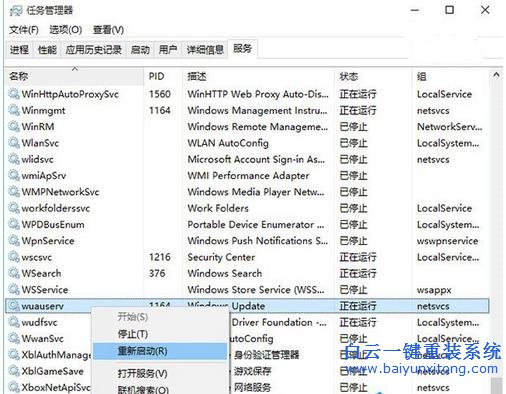This screenshot has width=506, height=394.
Task: Click the gear icon beside WwanSvc
Action: (14, 339)
